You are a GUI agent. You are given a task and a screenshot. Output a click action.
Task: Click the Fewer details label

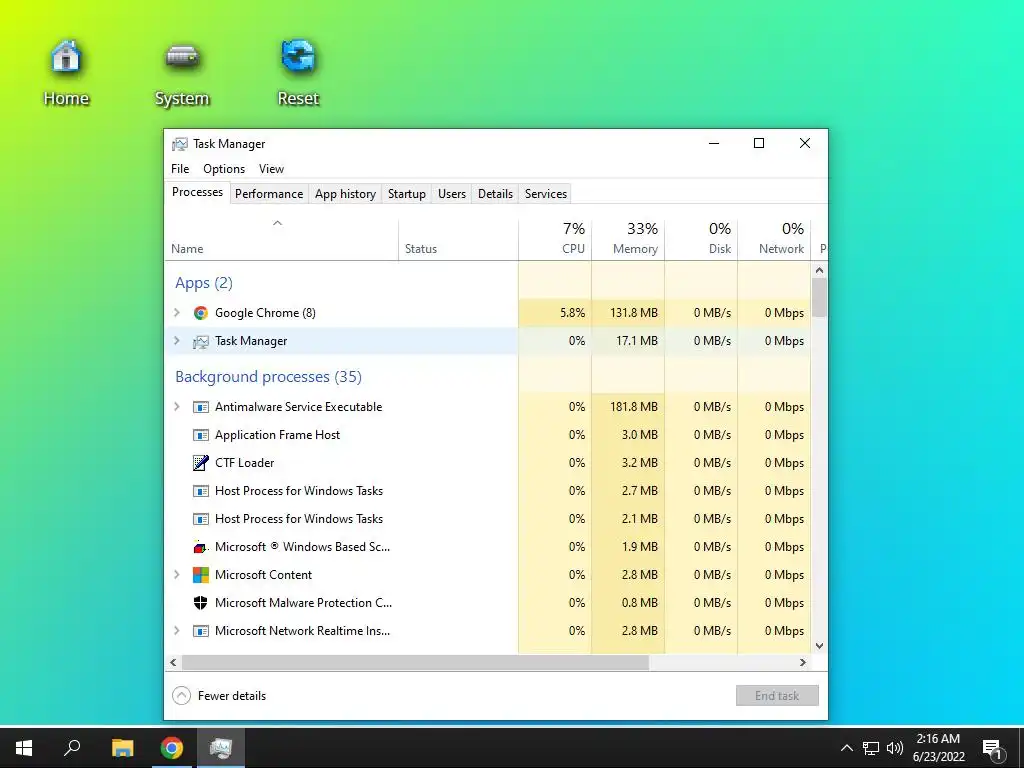(232, 696)
